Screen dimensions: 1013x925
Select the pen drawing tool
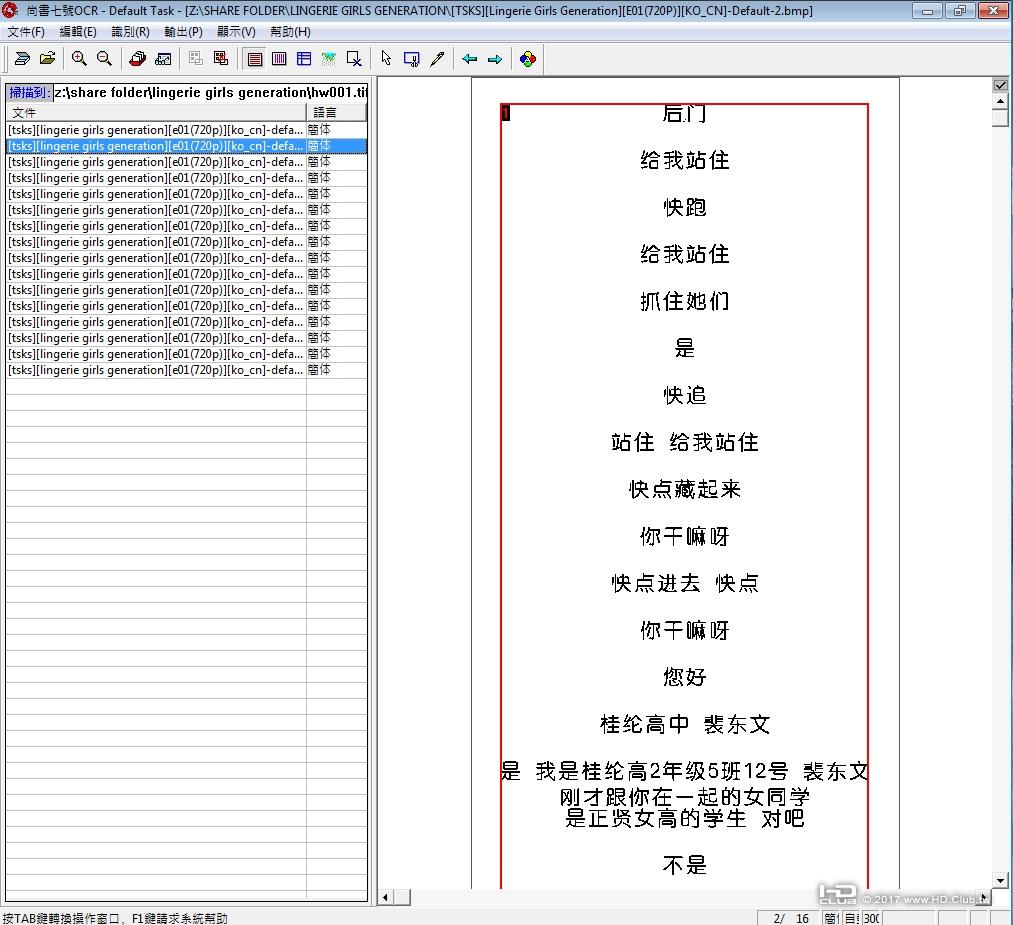tap(437, 59)
